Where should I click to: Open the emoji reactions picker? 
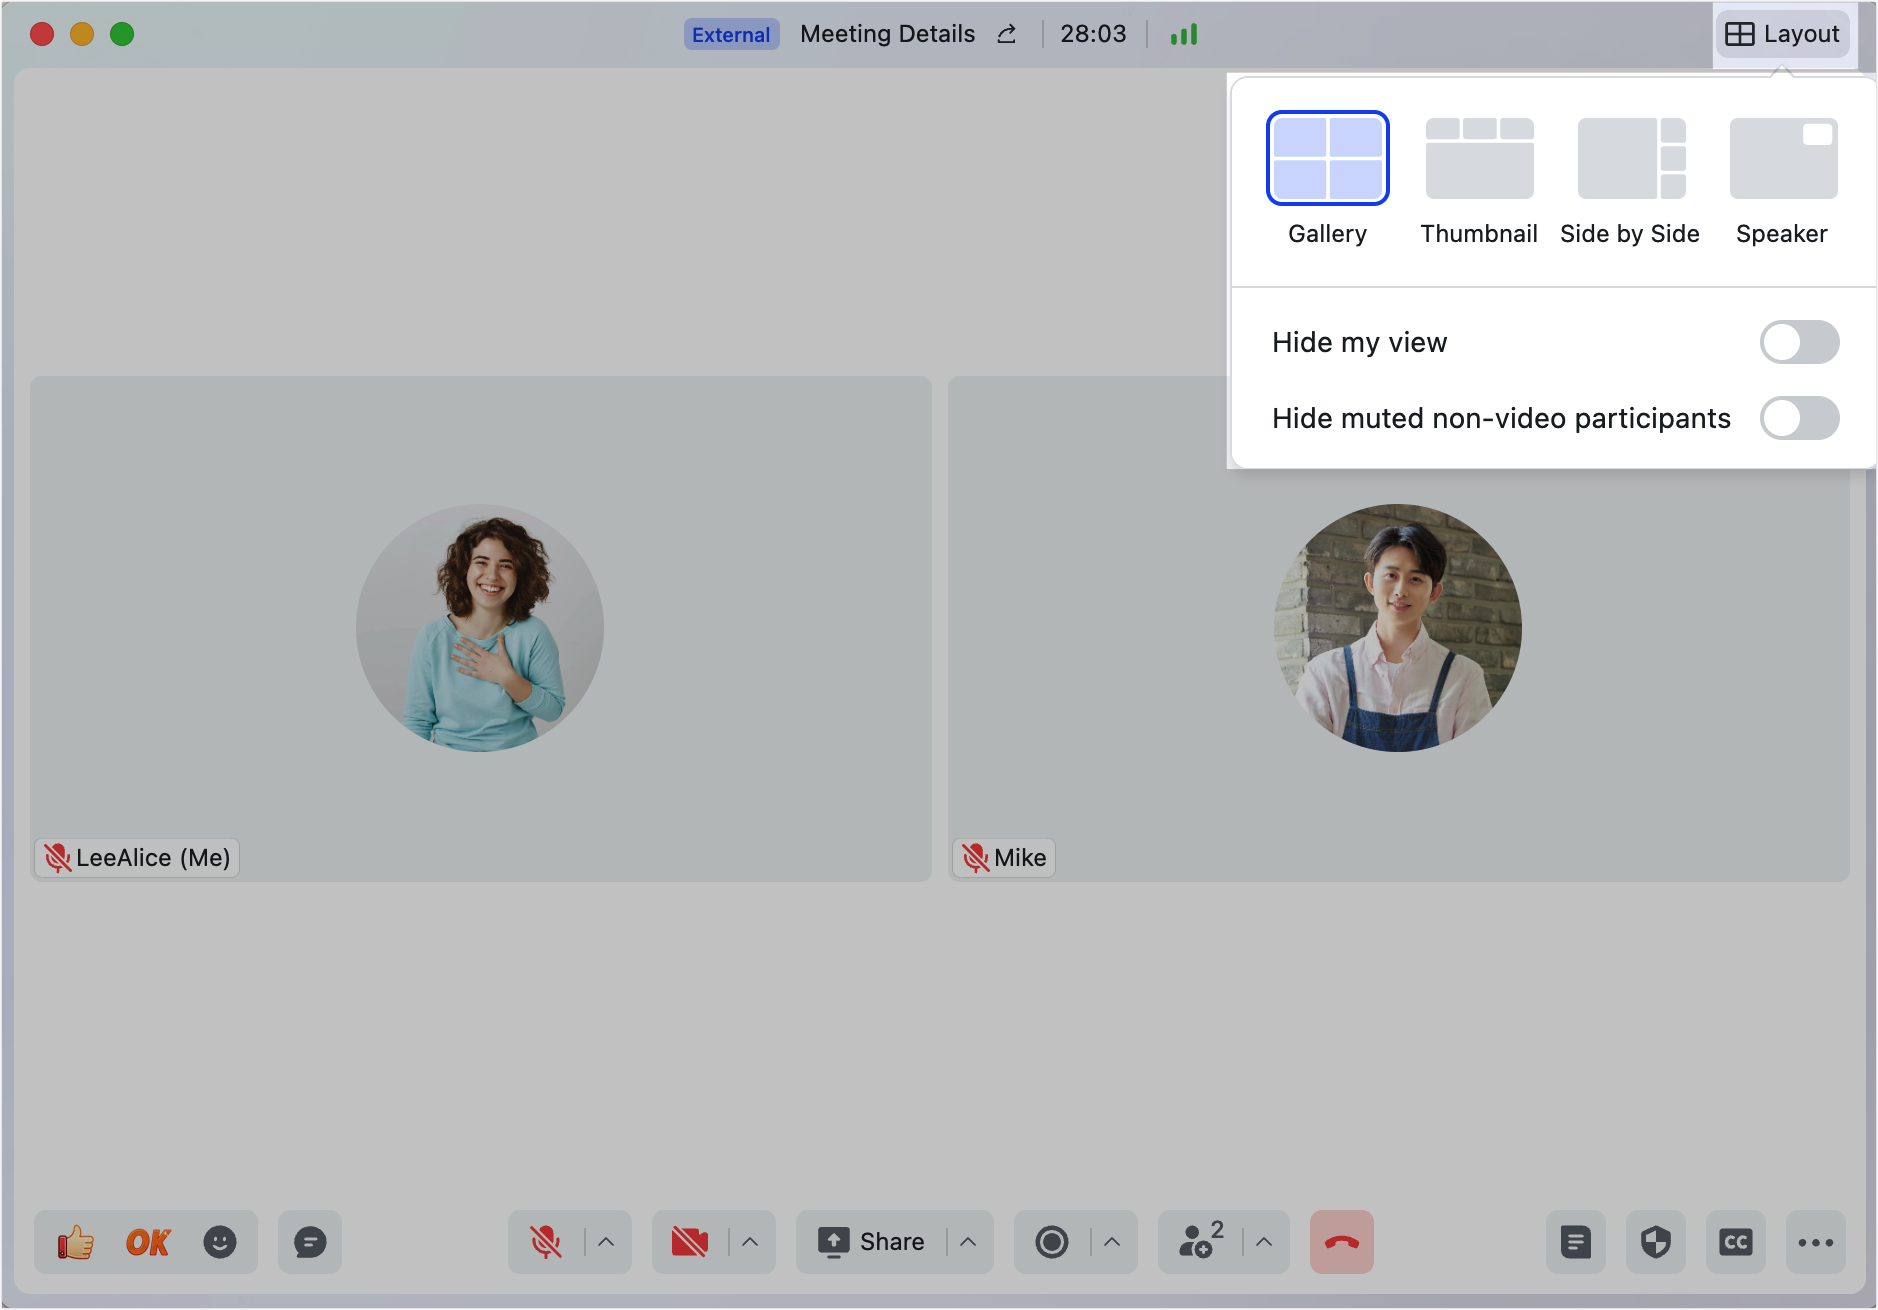pyautogui.click(x=221, y=1242)
